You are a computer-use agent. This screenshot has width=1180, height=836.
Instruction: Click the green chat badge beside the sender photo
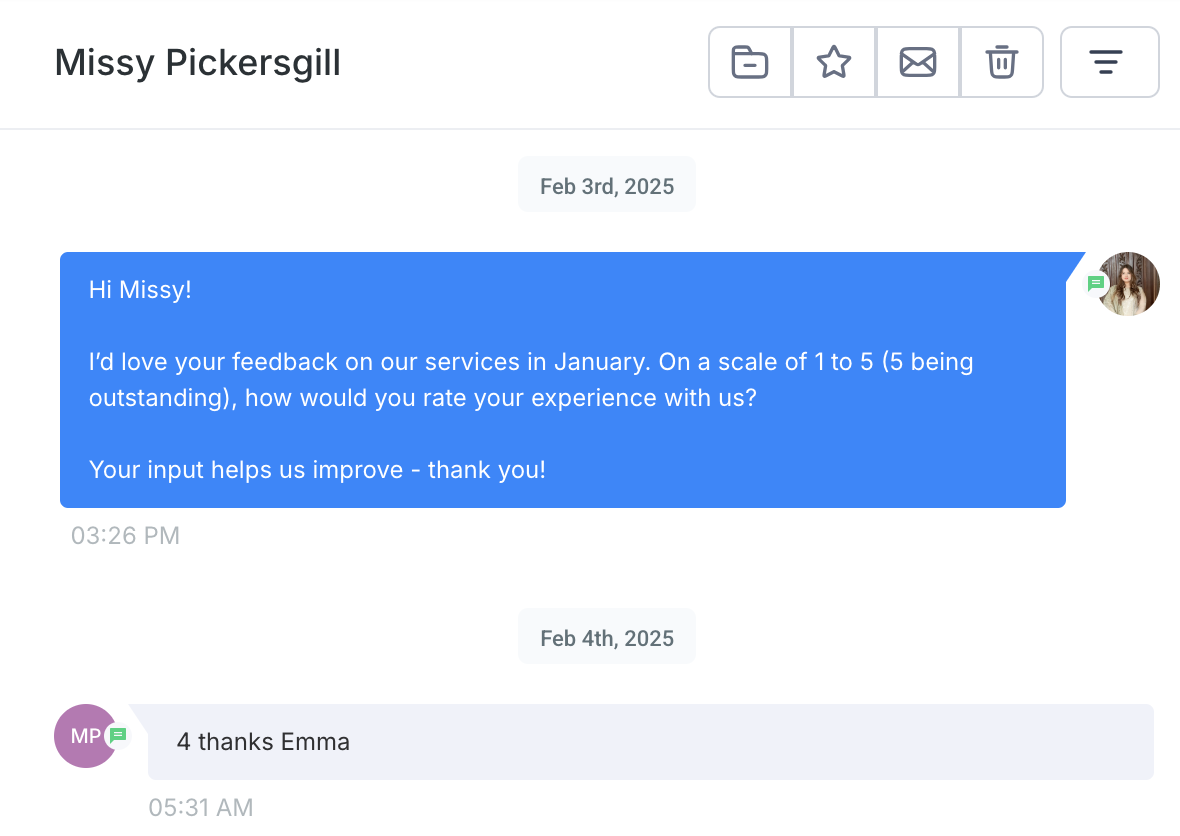(1096, 284)
